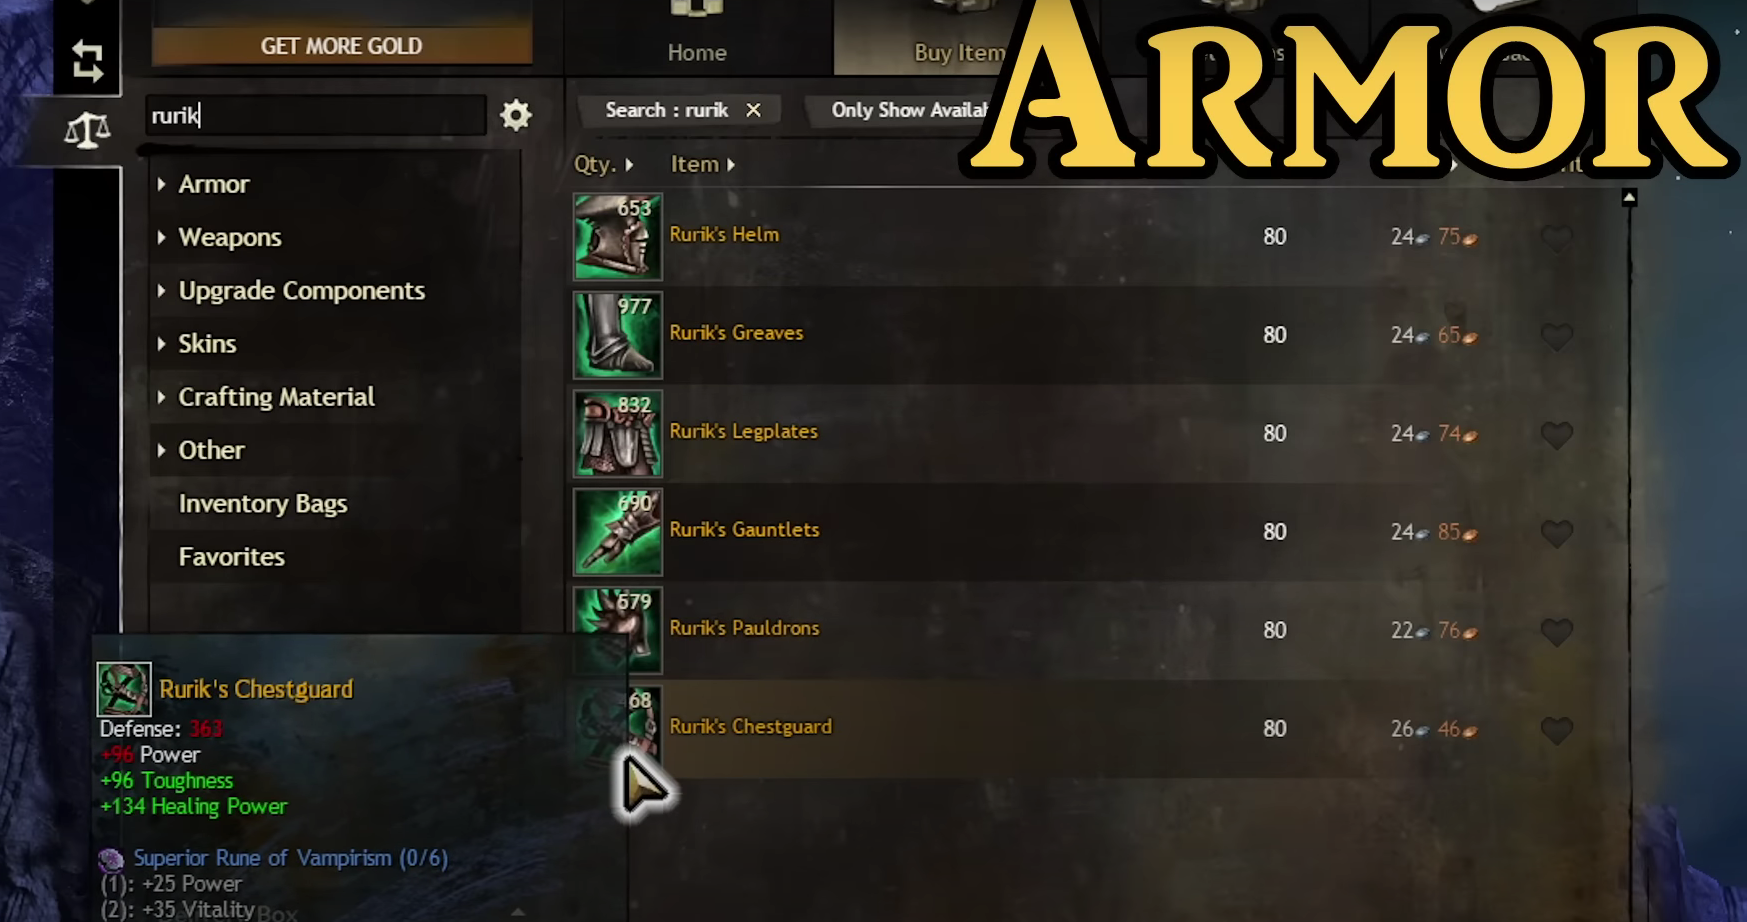The image size is (1747, 922).
Task: Remove the 'Search : rurik' filter
Action: tap(754, 110)
